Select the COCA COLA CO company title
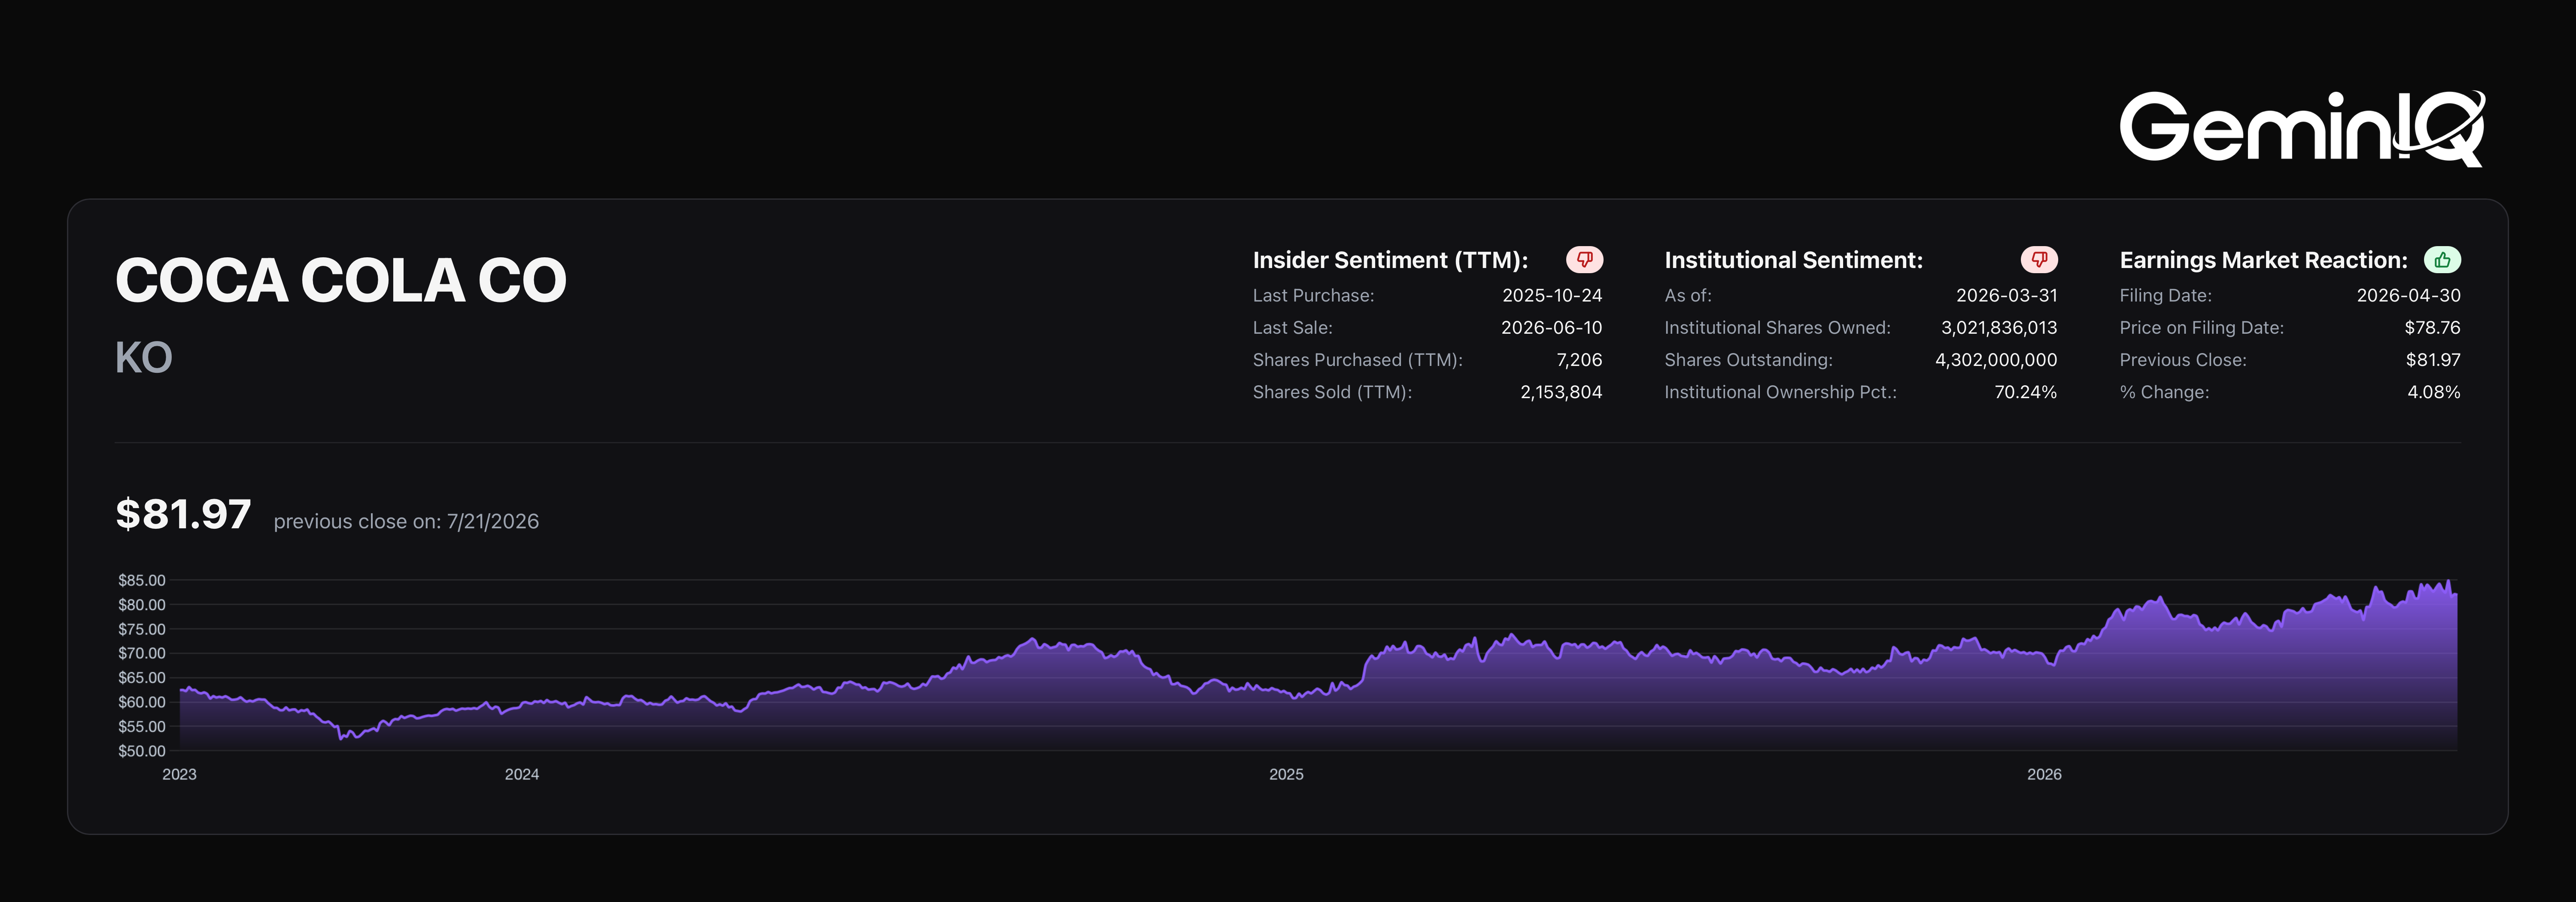The width and height of the screenshot is (2576, 902). tap(341, 280)
